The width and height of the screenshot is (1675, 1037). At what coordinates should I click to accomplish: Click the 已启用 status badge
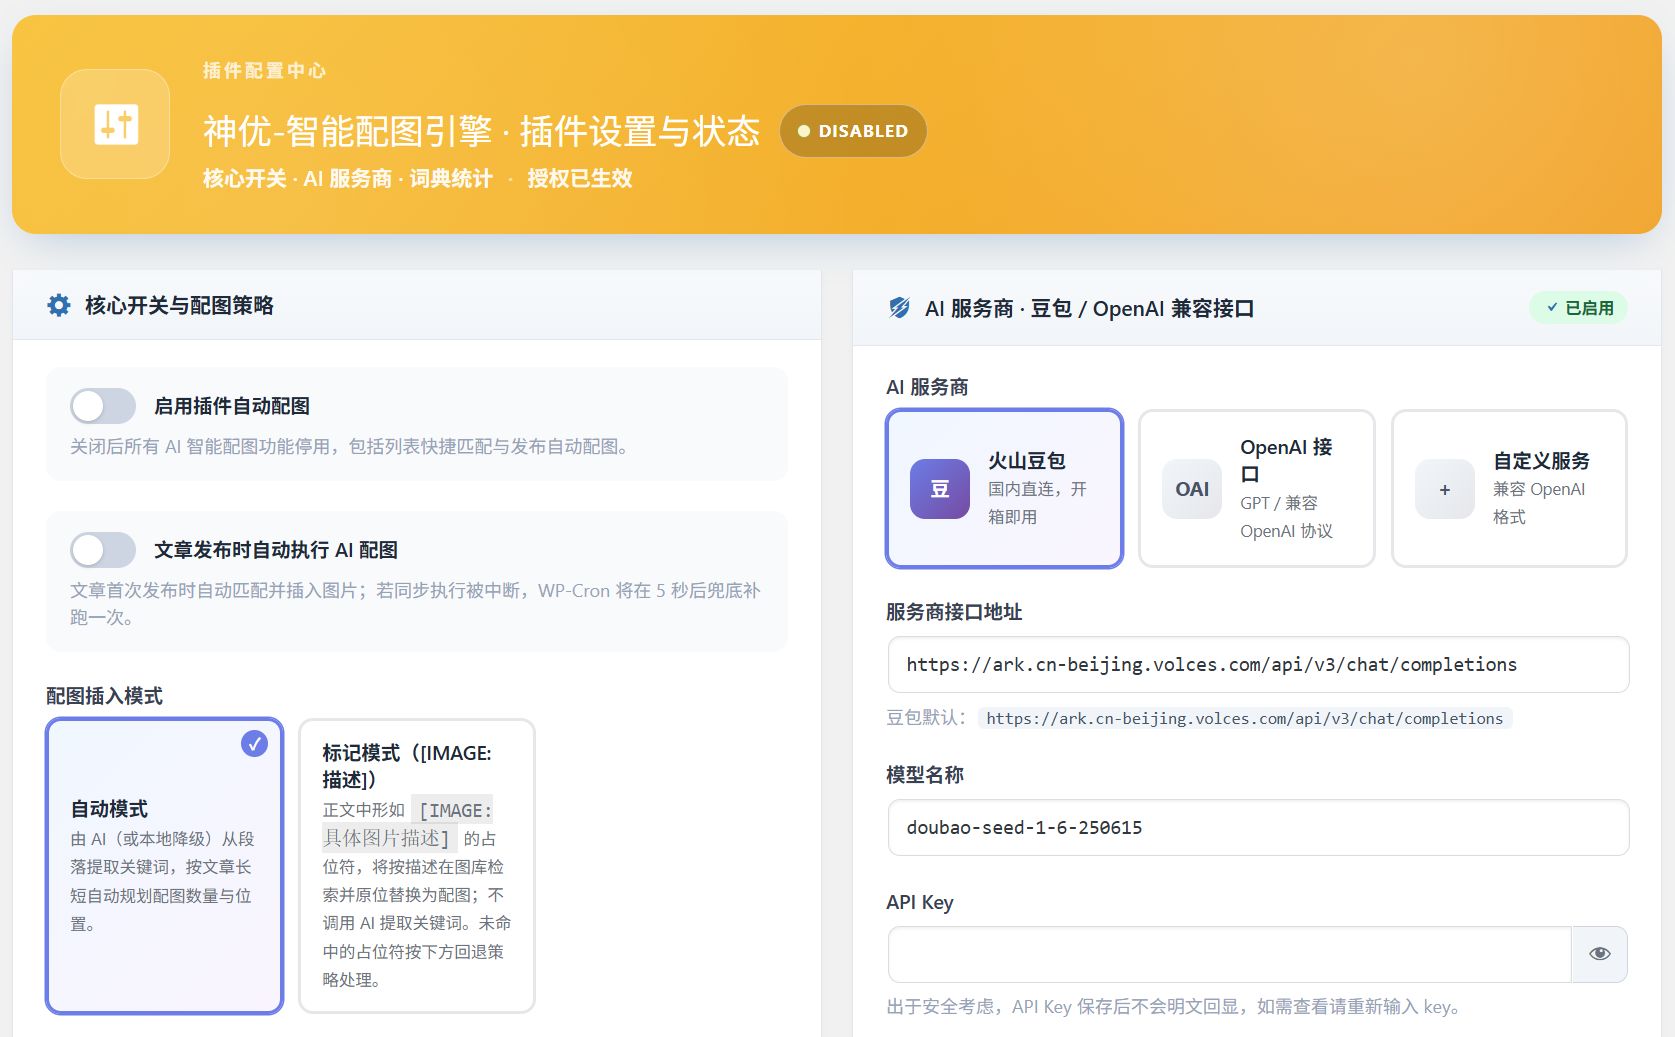[x=1579, y=308]
